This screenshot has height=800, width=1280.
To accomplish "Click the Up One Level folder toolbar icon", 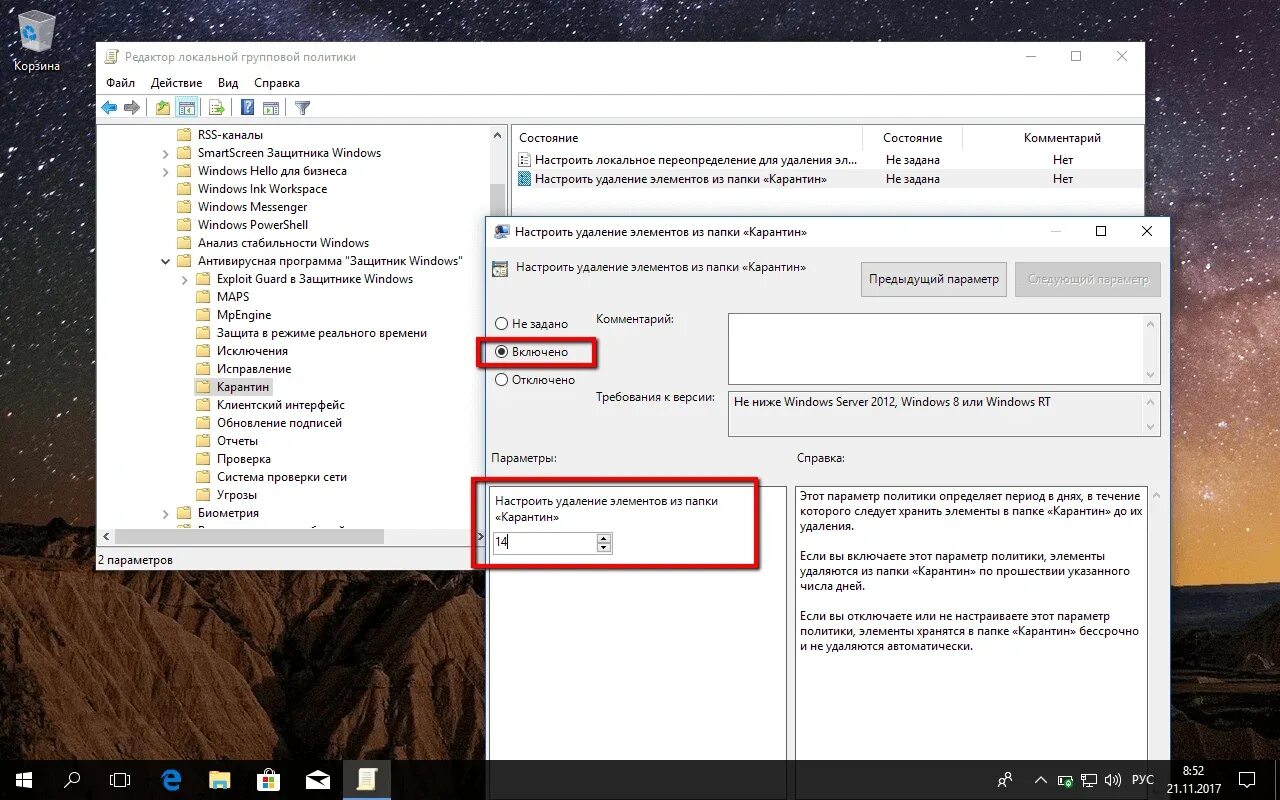I will (163, 108).
